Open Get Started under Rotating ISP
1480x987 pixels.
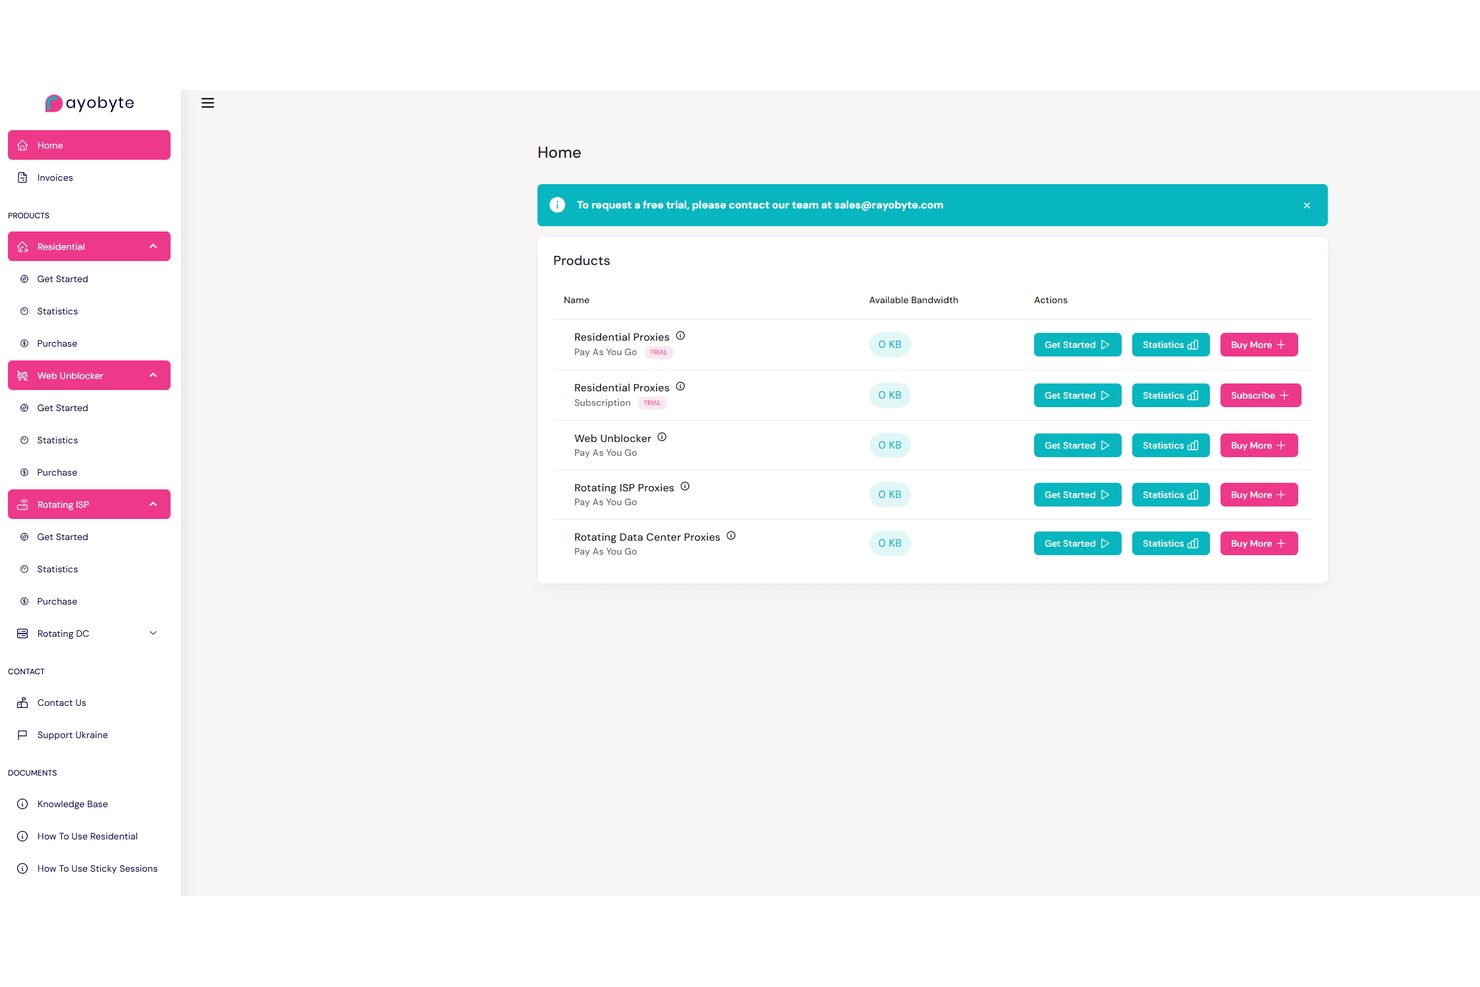pos(89,537)
